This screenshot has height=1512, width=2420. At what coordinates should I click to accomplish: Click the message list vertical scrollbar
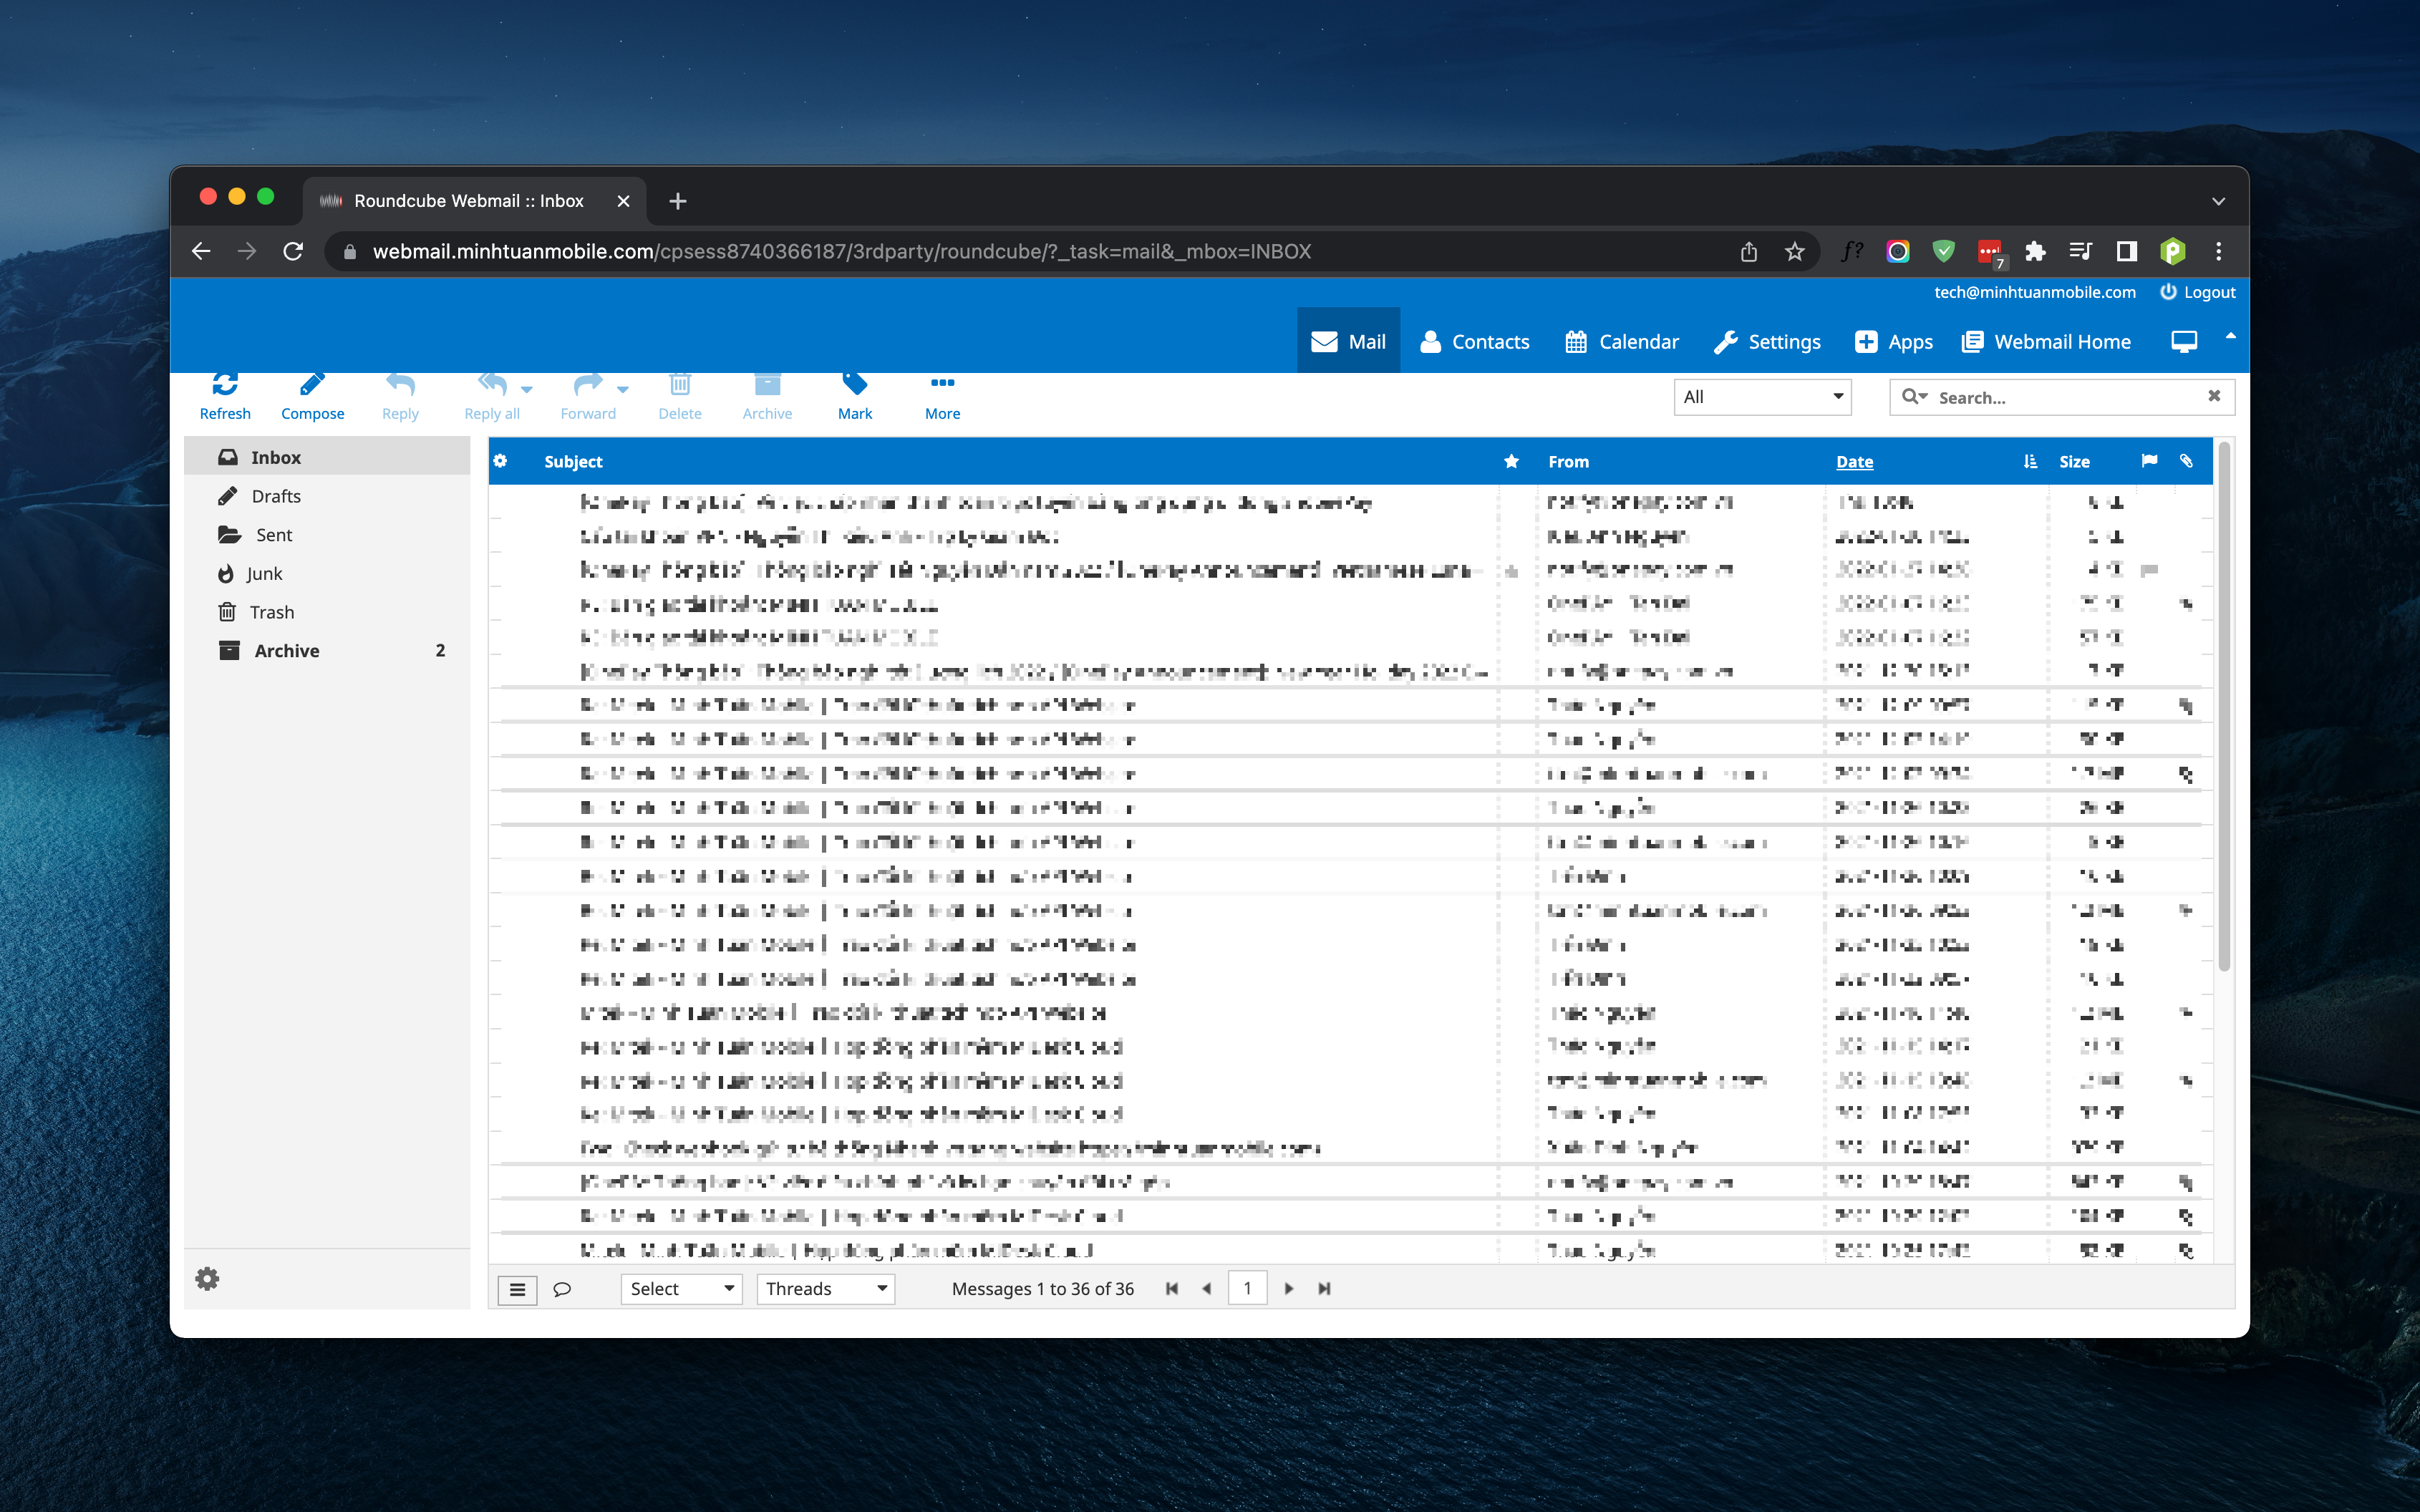click(2224, 700)
